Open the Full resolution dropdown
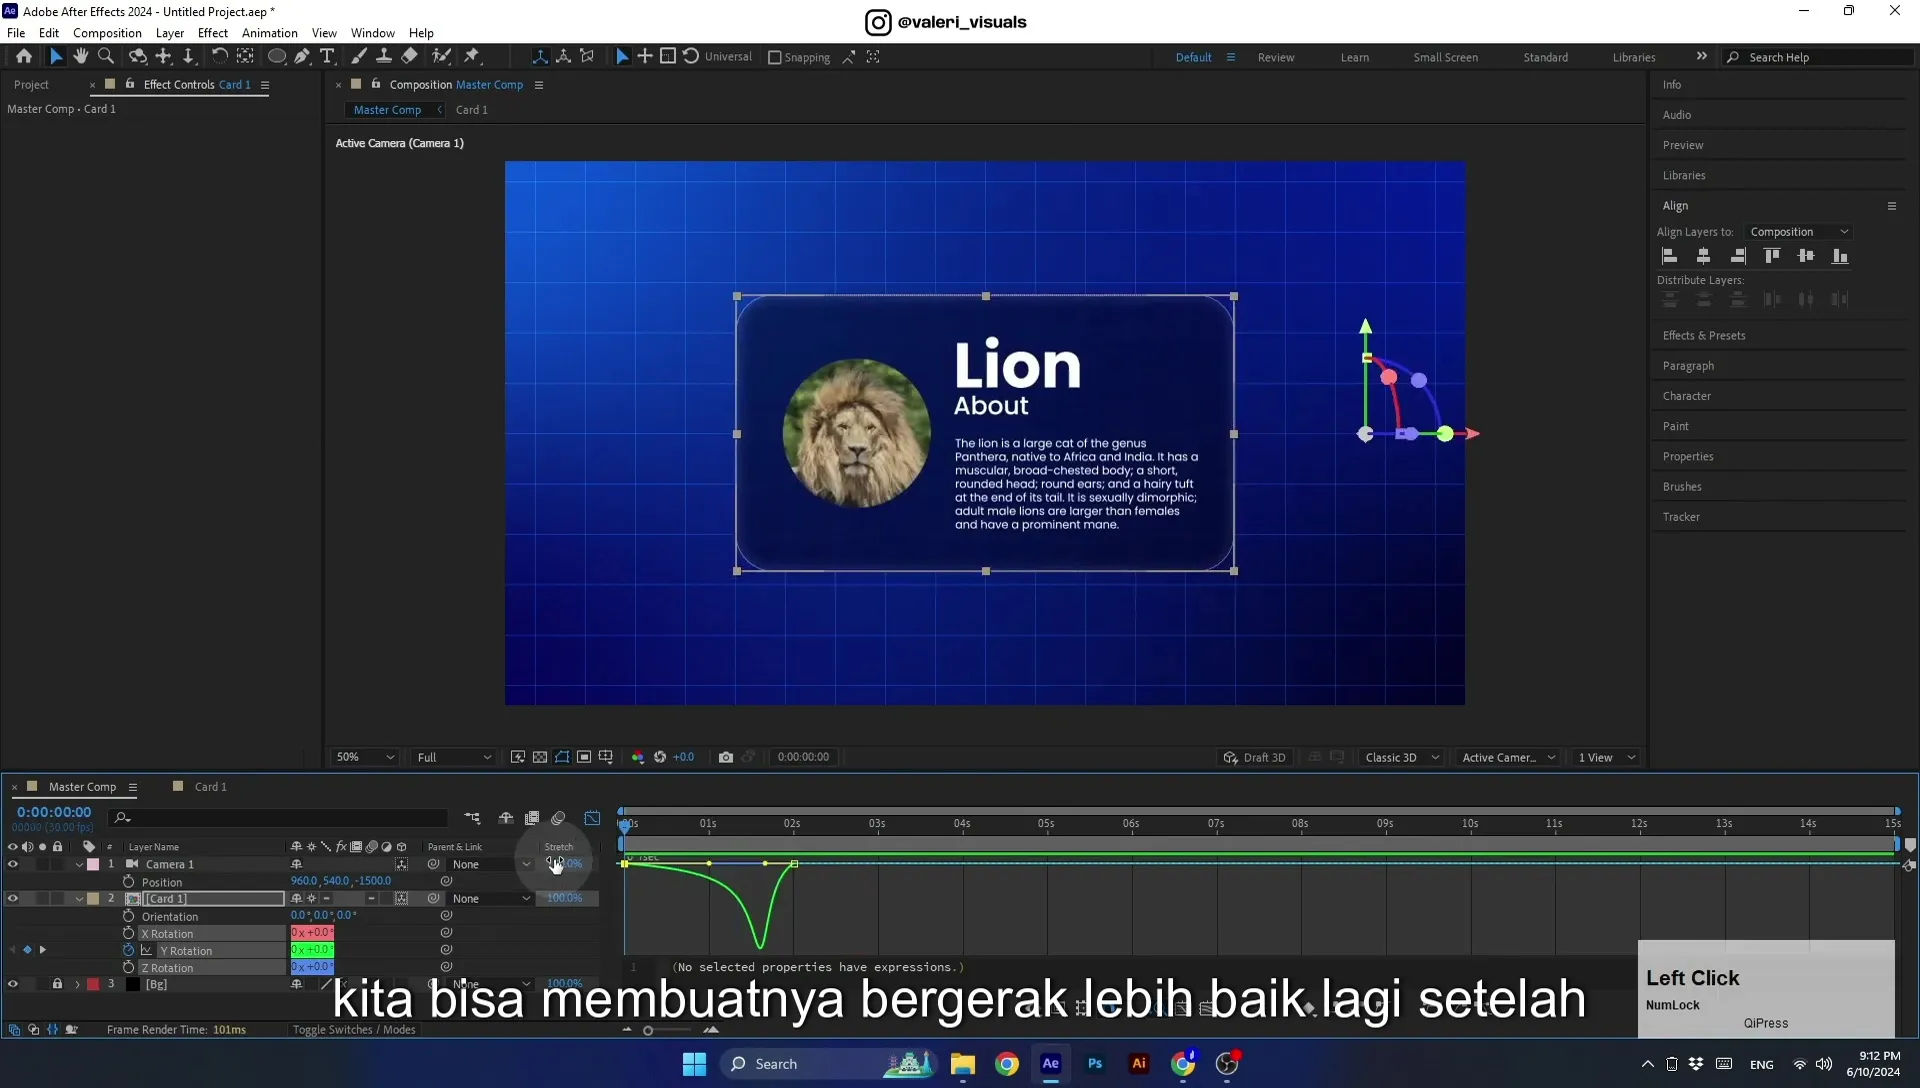 tap(454, 757)
